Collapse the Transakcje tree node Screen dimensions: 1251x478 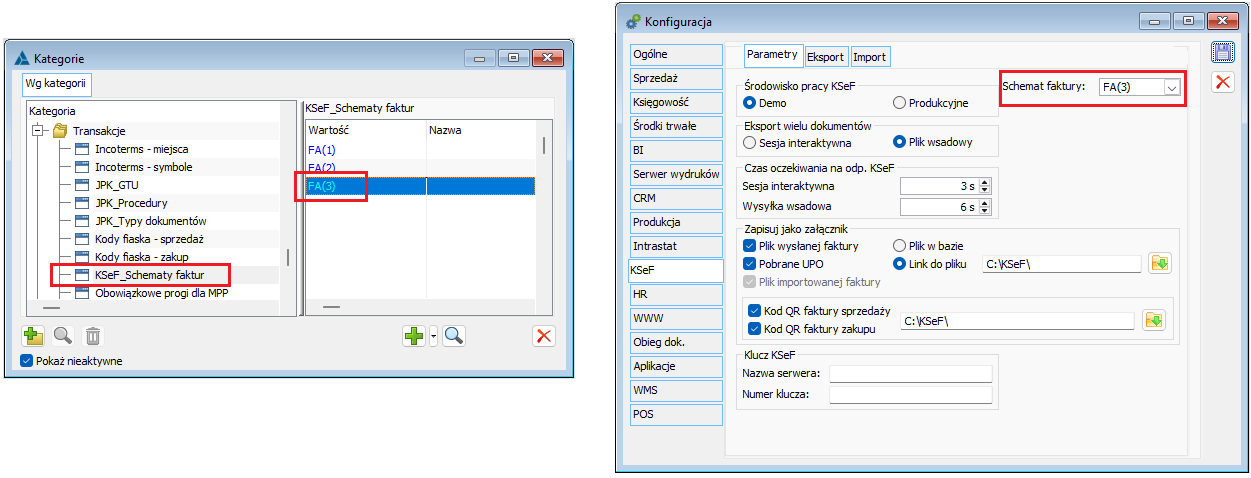point(38,131)
